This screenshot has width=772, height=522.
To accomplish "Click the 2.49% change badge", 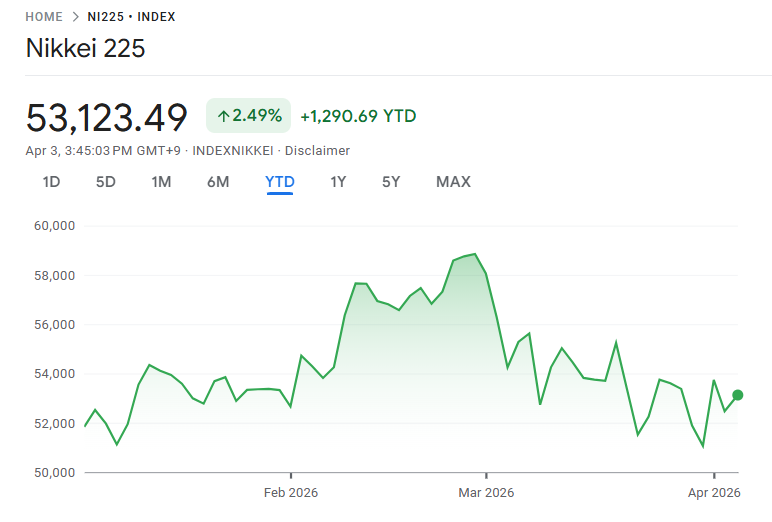I will 249,116.
